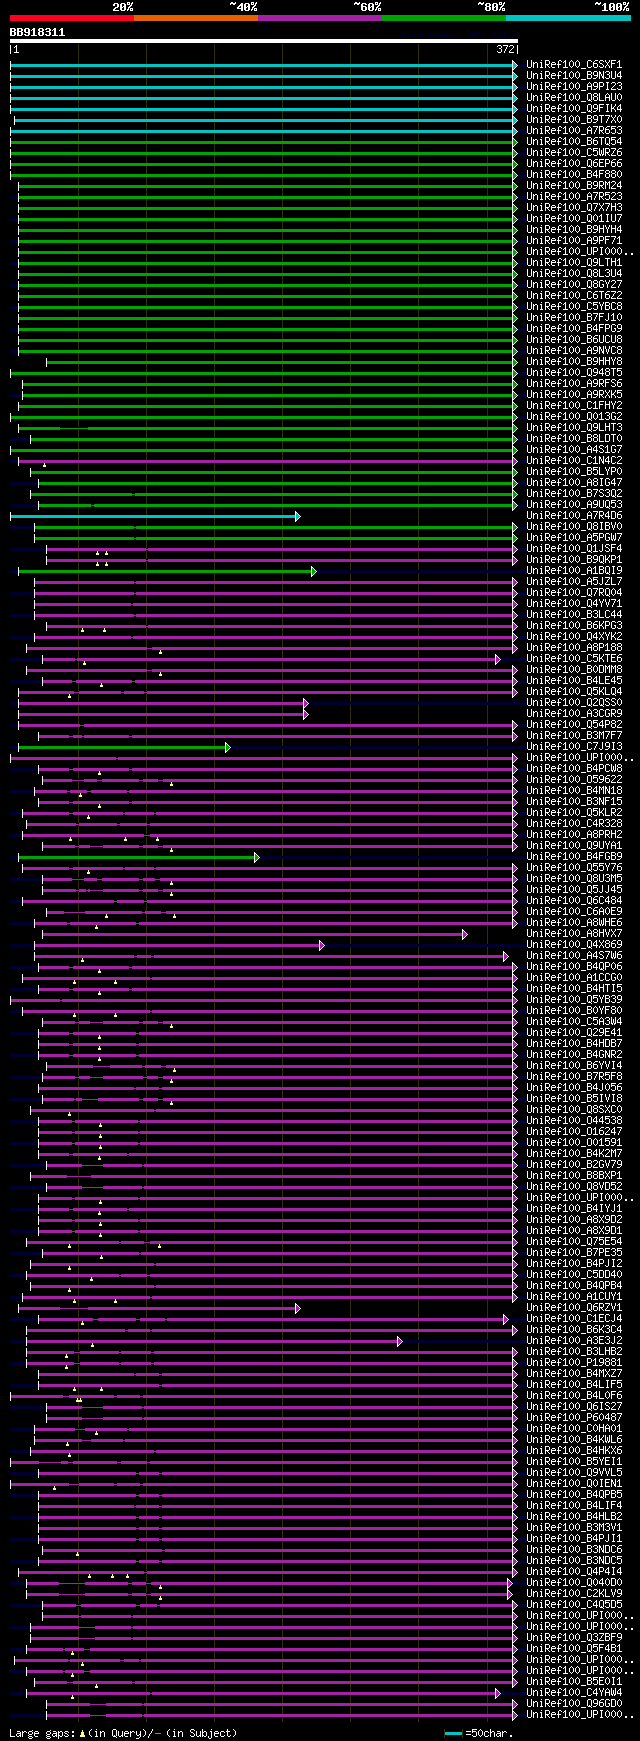This screenshot has width=640, height=1741.
Task: Click label UniRef100_A3E3J2
Action: (574, 1341)
